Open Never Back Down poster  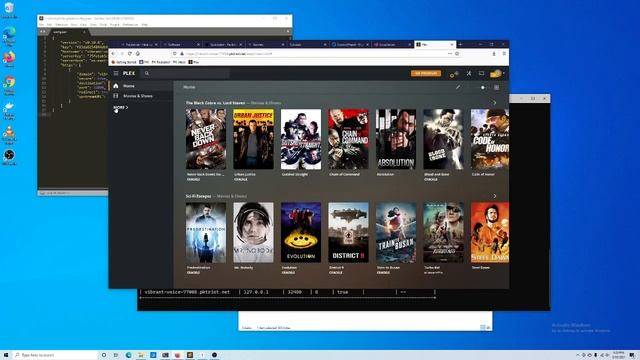pos(206,139)
